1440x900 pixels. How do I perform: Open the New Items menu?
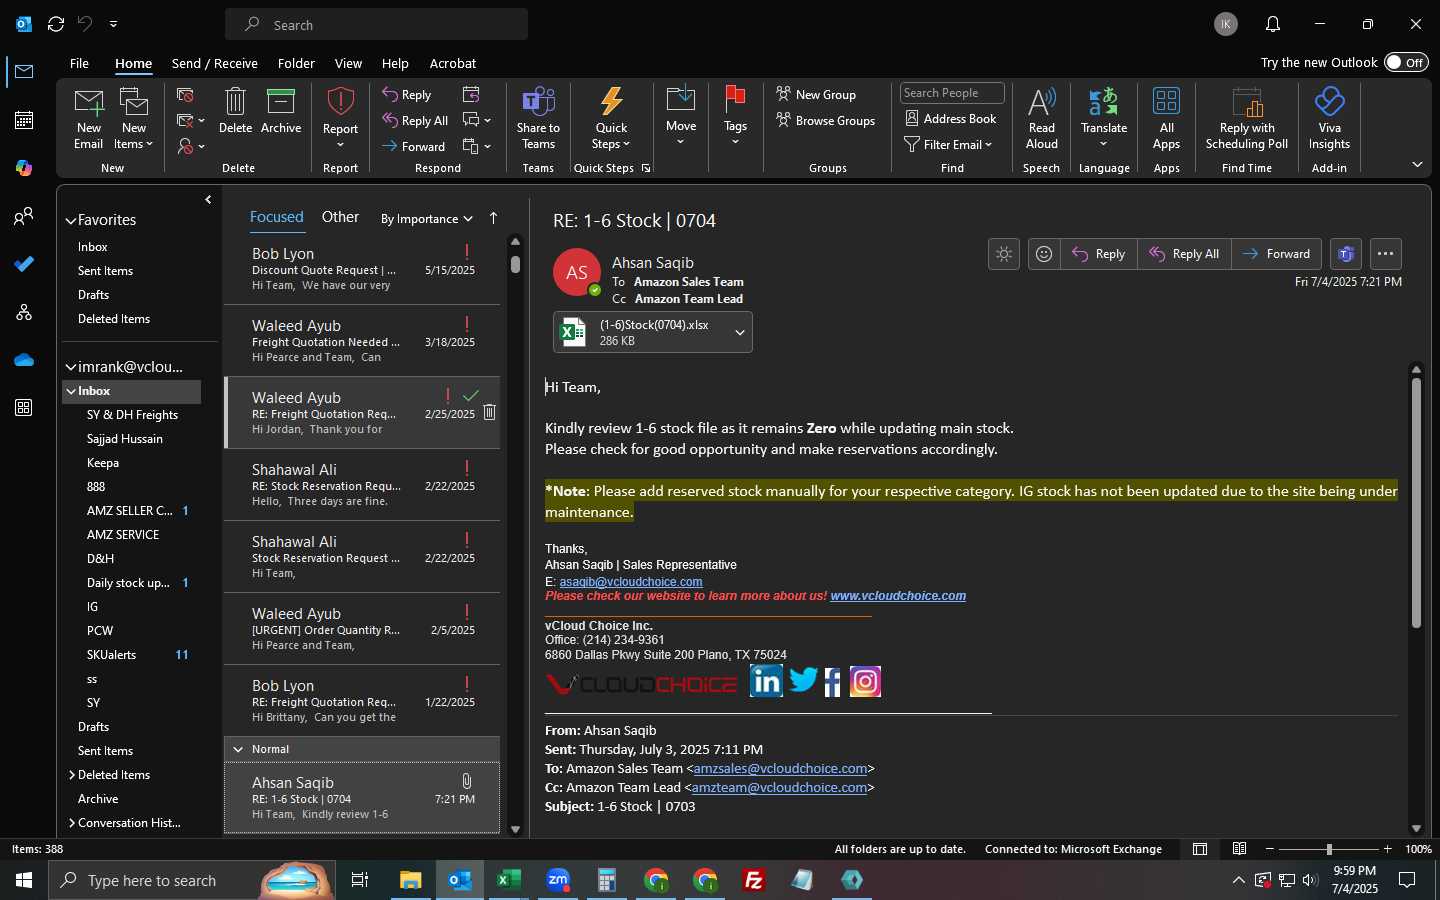[x=134, y=118]
